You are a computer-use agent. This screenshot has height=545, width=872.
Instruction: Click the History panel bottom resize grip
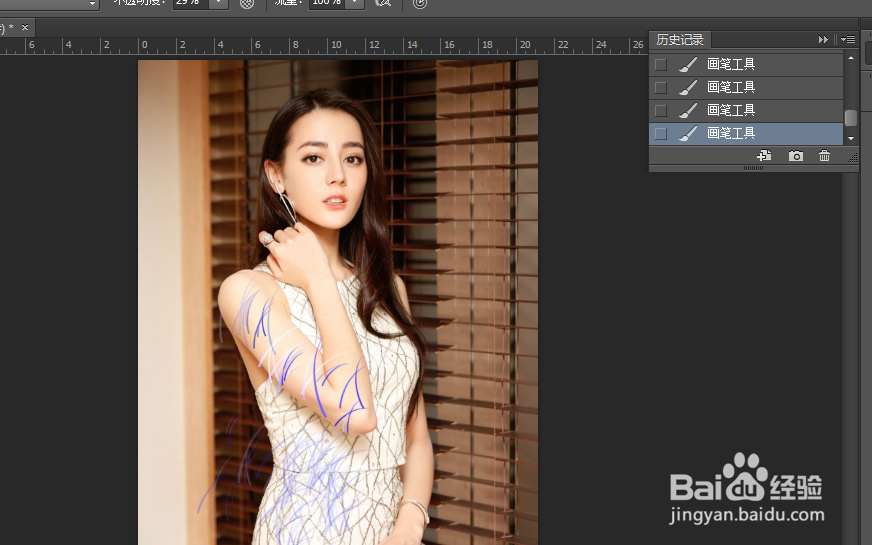pyautogui.click(x=754, y=168)
